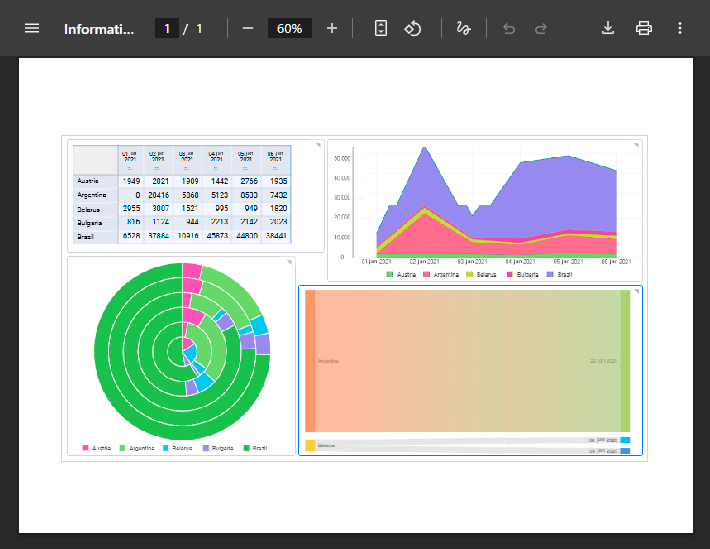The width and height of the screenshot is (710, 549).
Task: Download the PDF file
Action: [607, 28]
